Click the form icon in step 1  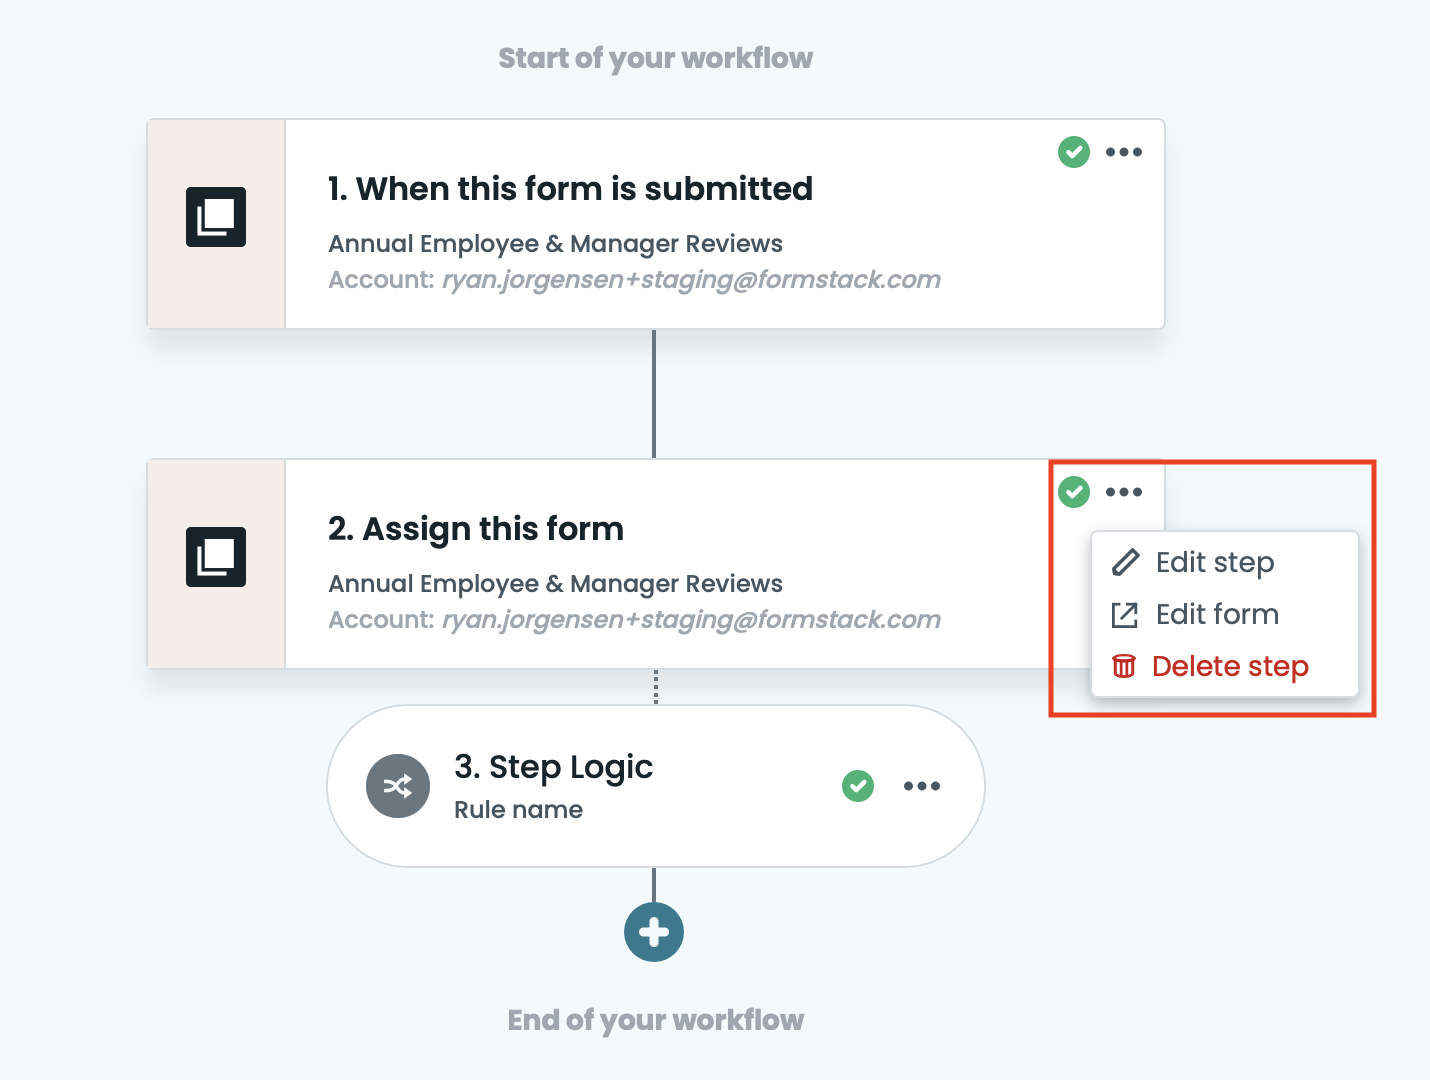(216, 217)
